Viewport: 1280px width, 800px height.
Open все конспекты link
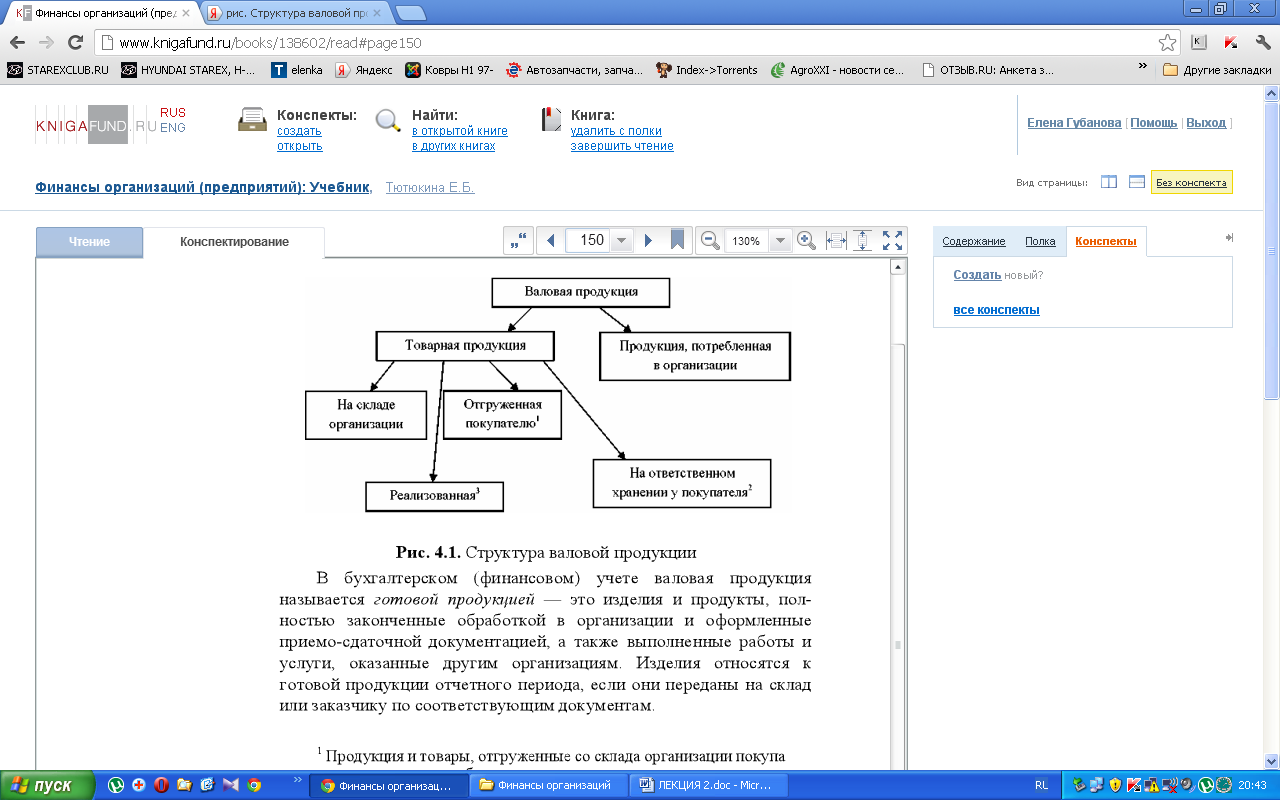pos(996,310)
